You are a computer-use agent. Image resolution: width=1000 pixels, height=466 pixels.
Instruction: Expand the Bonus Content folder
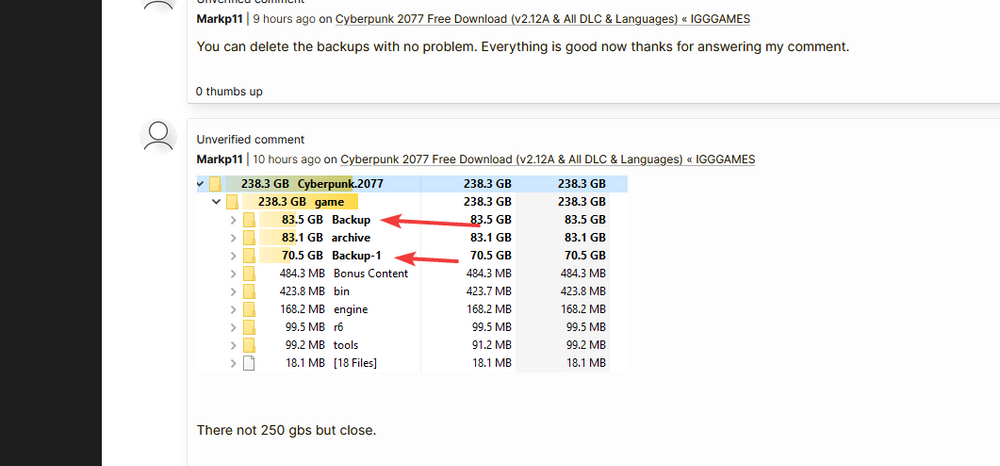tap(233, 273)
